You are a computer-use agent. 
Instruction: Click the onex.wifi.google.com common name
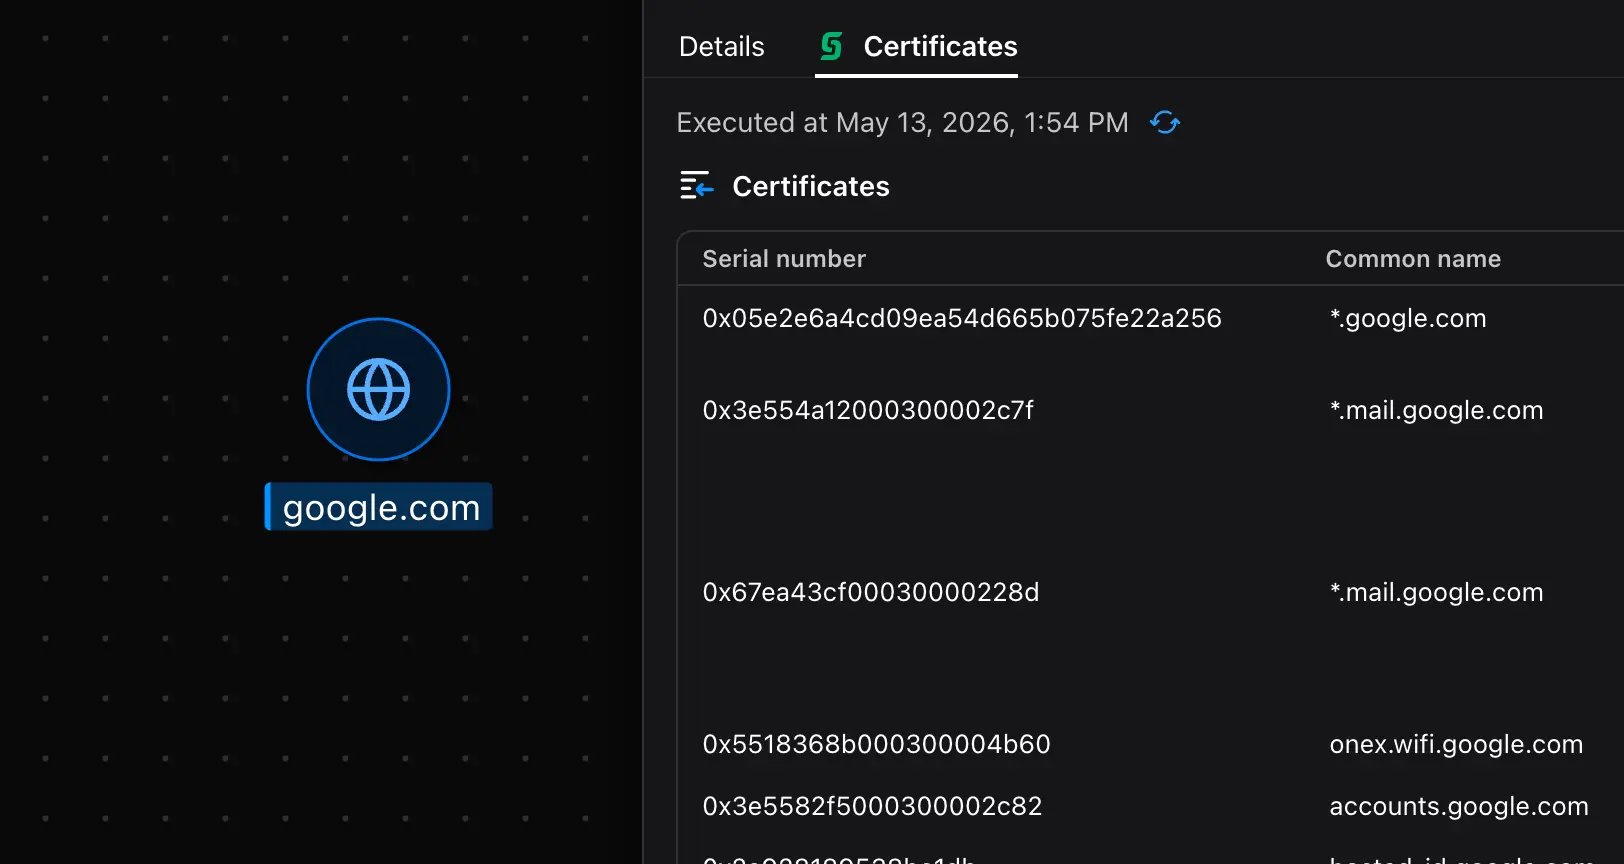[1456, 744]
